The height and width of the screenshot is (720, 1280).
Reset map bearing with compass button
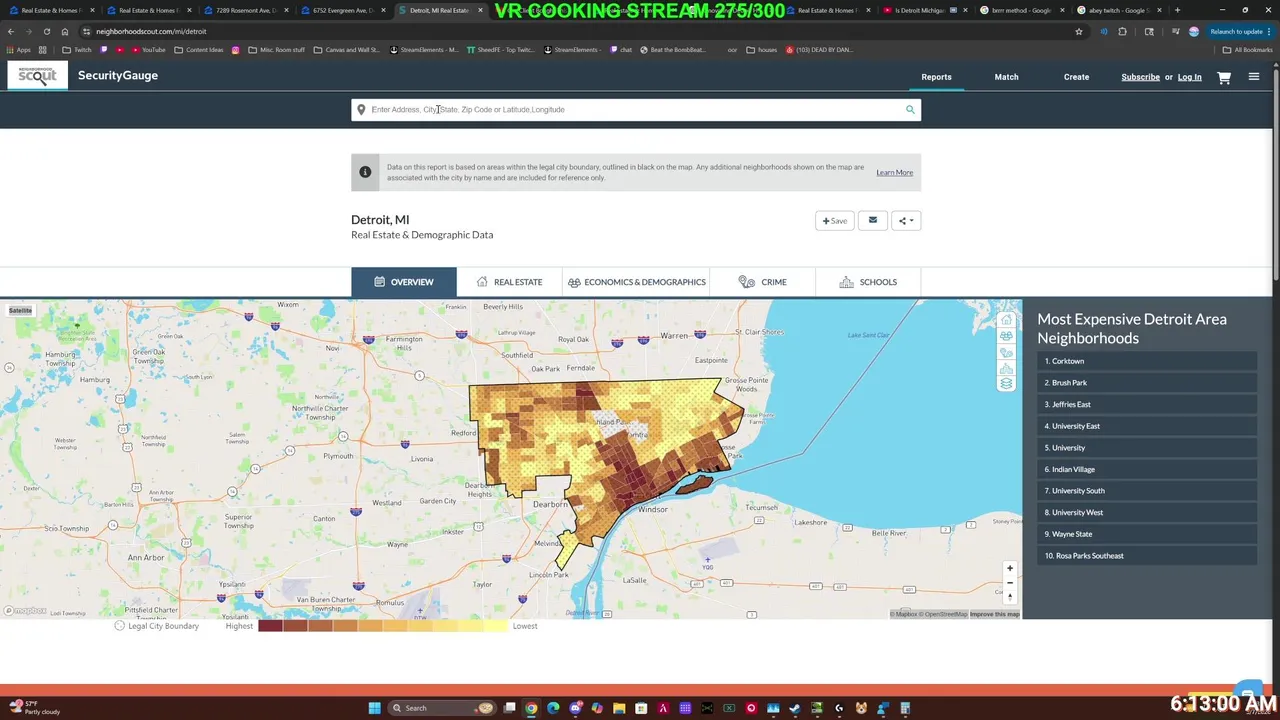click(x=1010, y=597)
